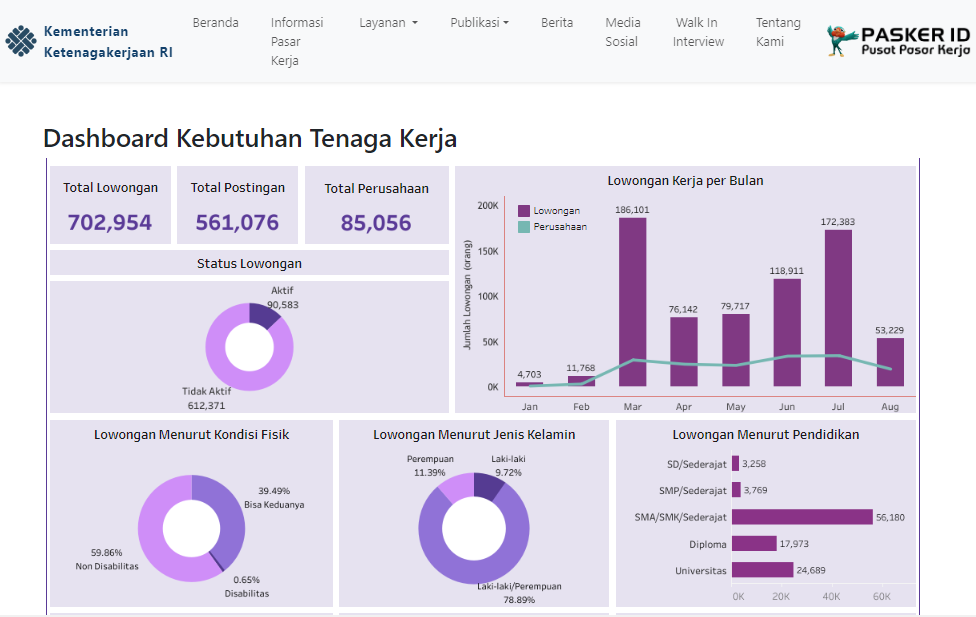Click the Perempuan donut slice

458,487
